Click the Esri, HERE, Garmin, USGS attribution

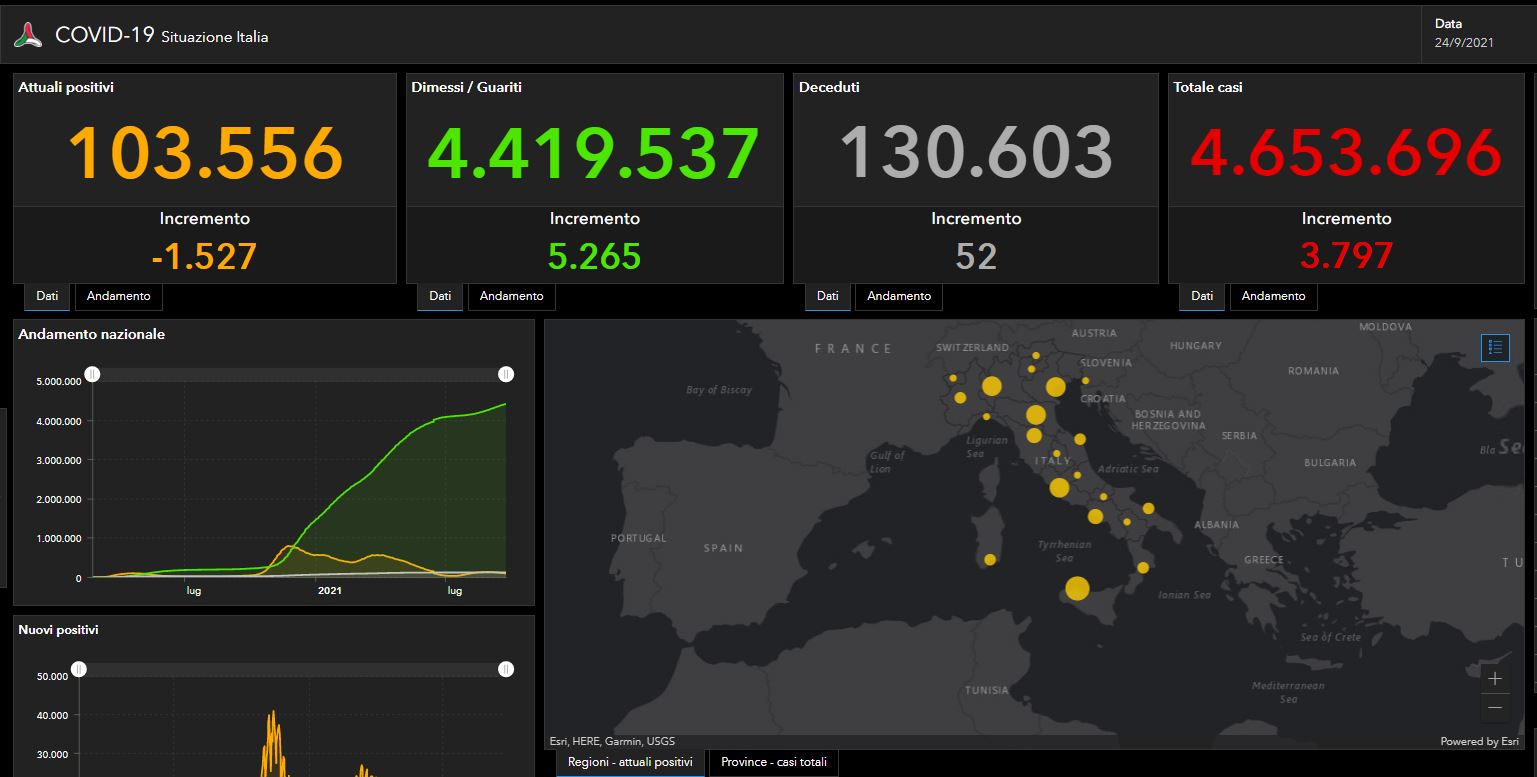pyautogui.click(x=612, y=742)
